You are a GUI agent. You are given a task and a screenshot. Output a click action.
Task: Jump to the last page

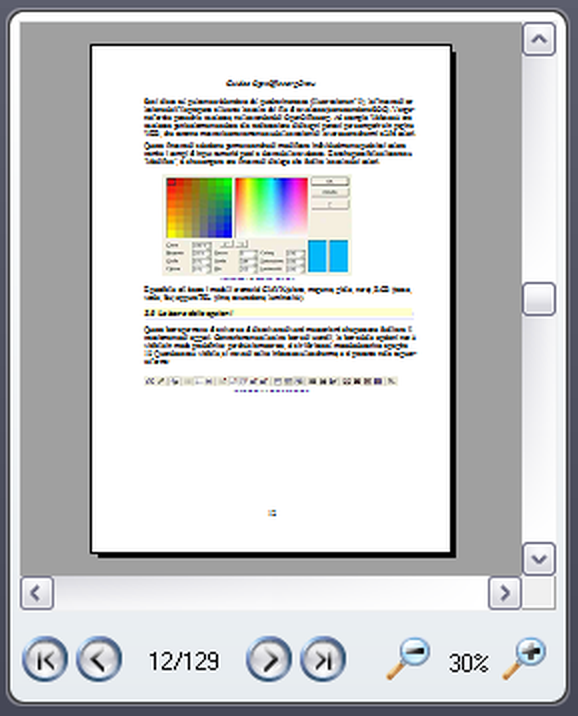323,659
